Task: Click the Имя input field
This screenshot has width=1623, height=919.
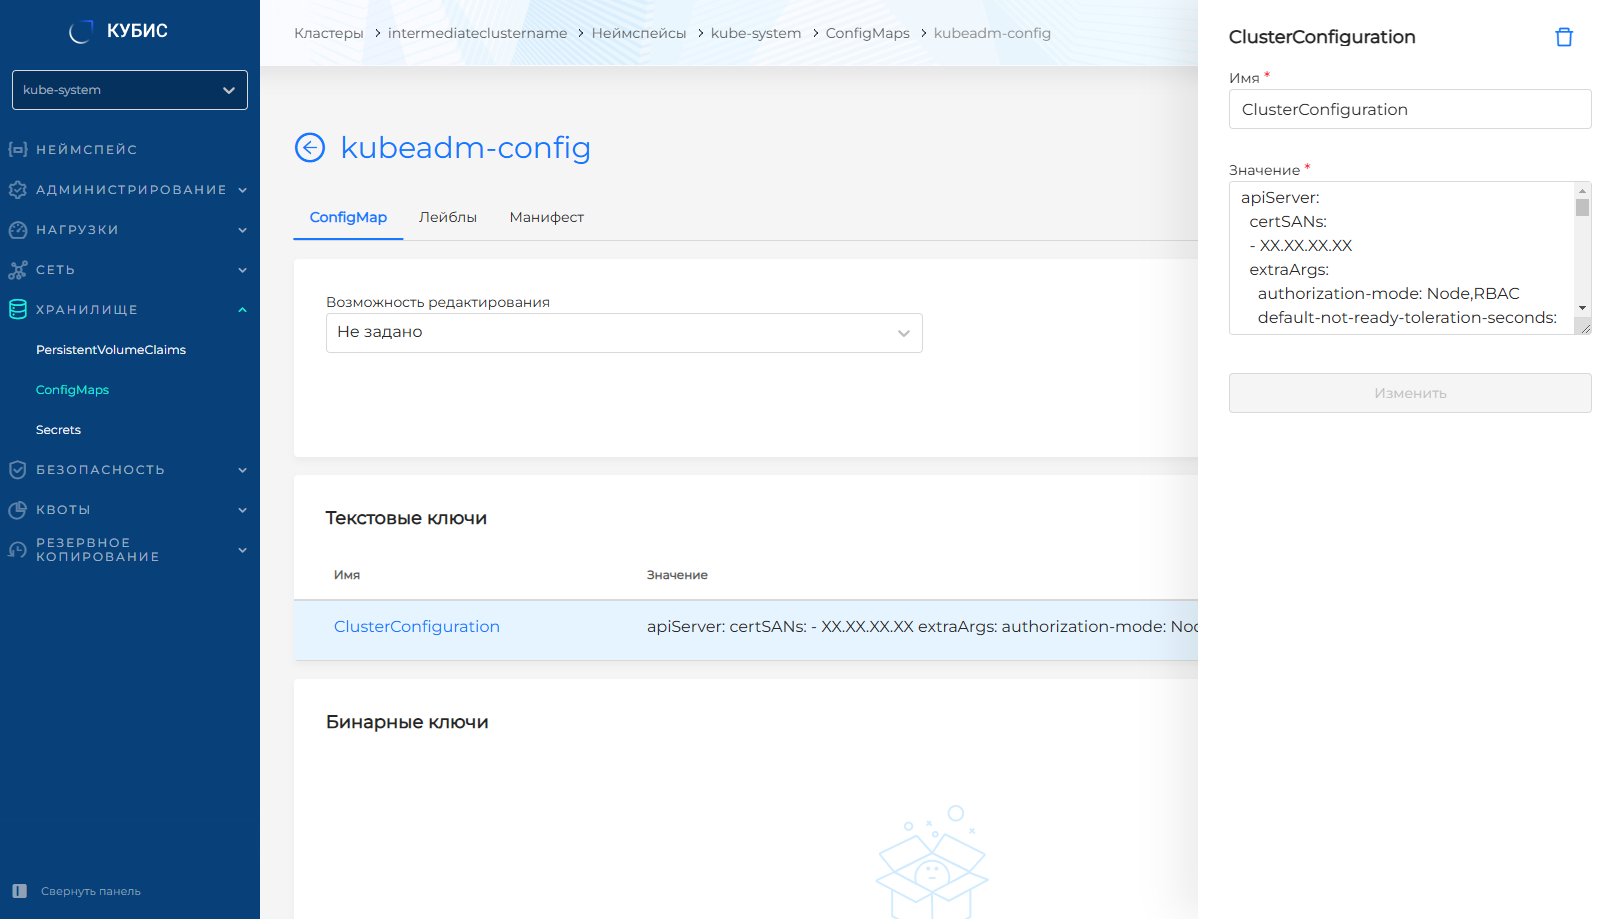Action: pyautogui.click(x=1409, y=110)
